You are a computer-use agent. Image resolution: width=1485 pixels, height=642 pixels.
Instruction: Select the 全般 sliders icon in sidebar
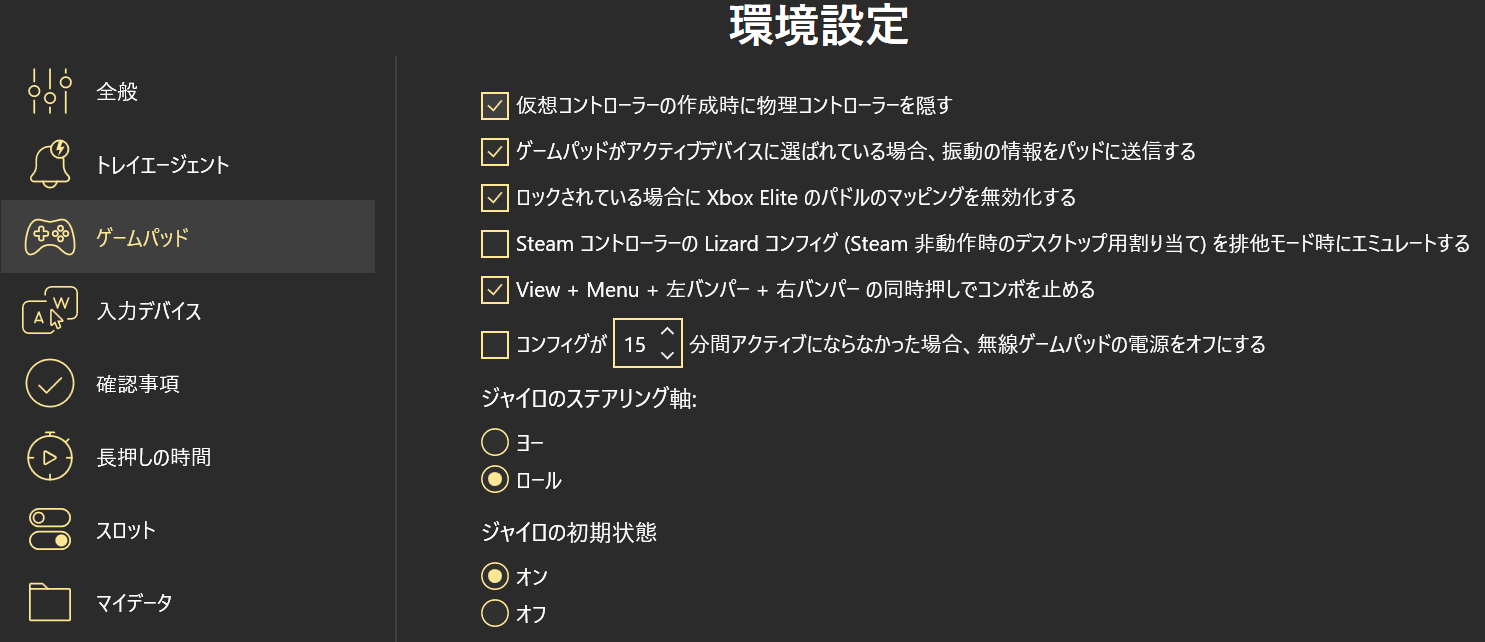pos(48,90)
